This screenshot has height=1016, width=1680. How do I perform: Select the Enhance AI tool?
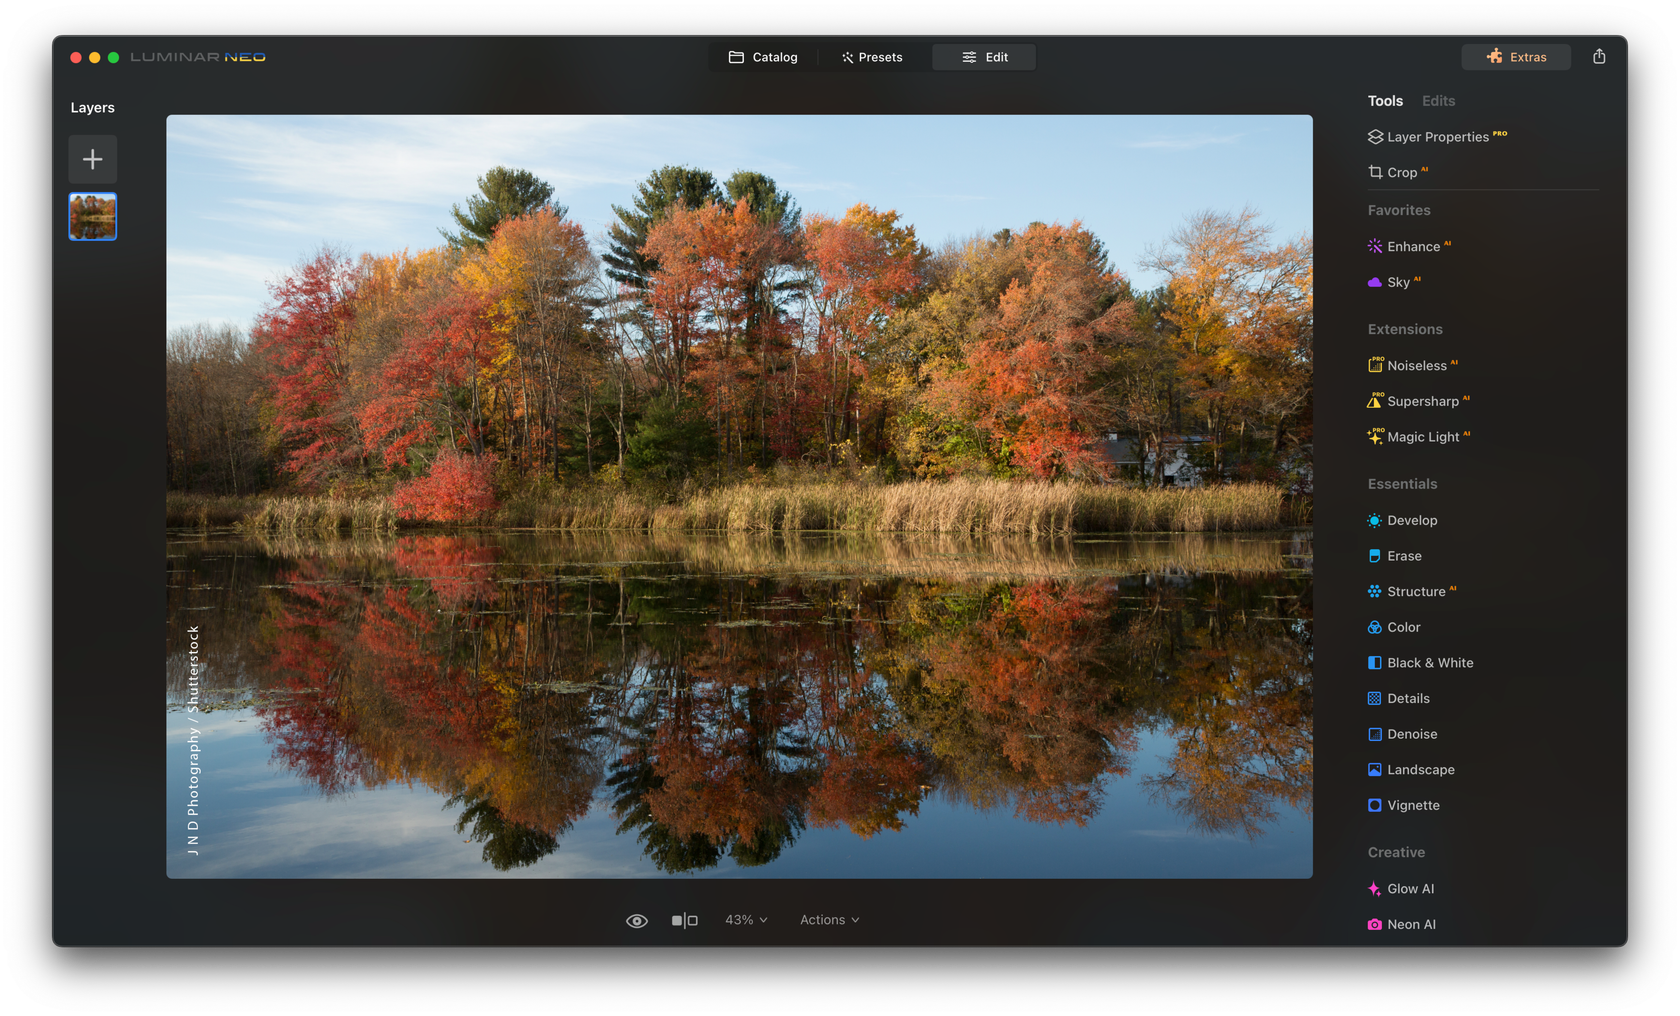pos(1414,246)
